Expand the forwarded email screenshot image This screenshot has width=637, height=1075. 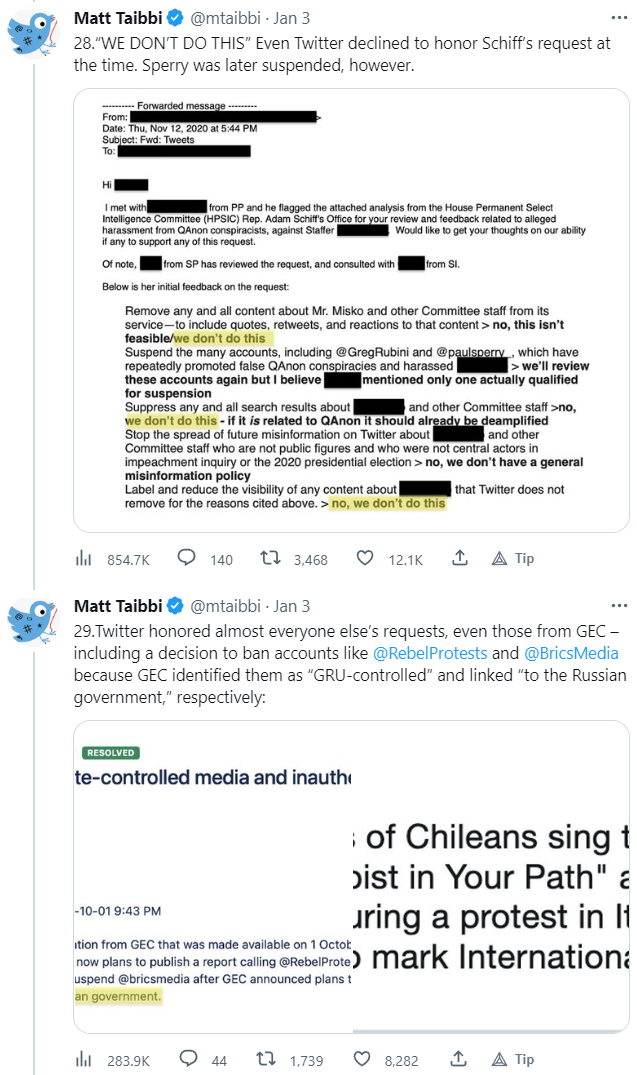click(x=350, y=309)
